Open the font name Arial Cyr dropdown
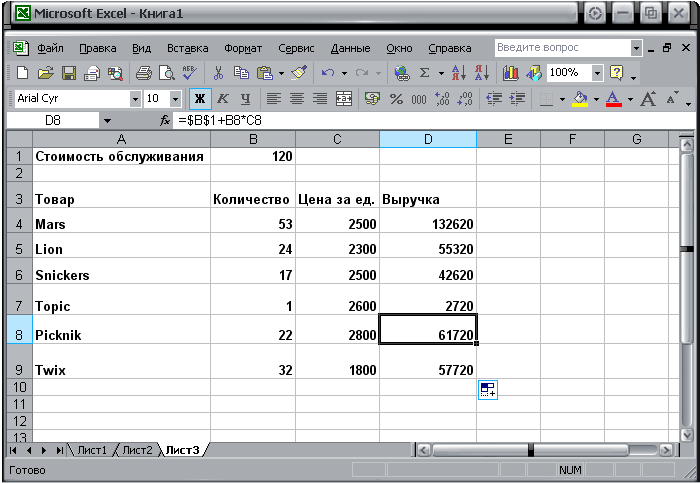This screenshot has width=700, height=483. click(135, 99)
